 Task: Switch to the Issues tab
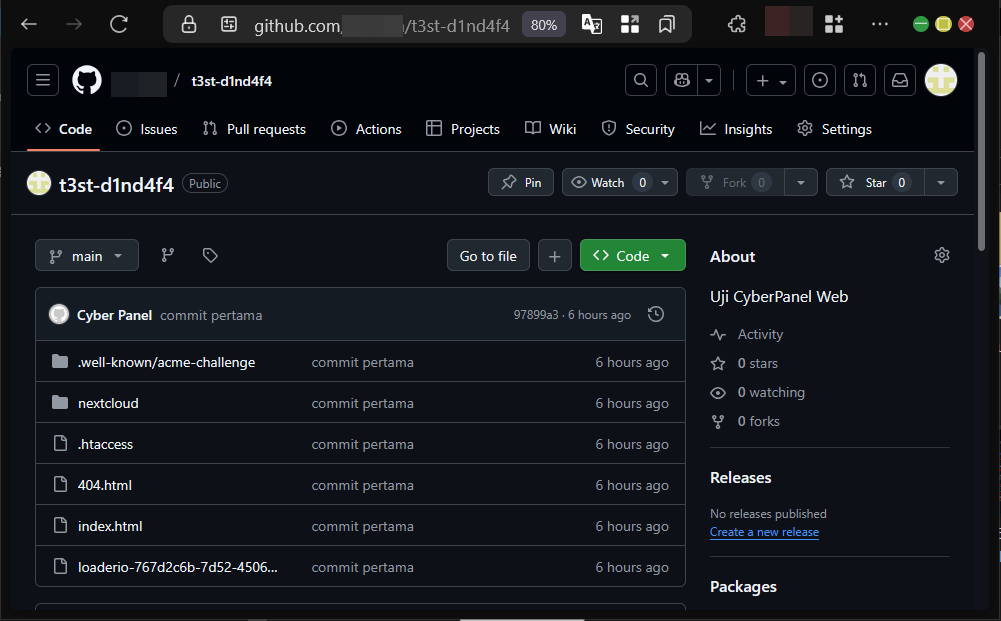click(147, 129)
